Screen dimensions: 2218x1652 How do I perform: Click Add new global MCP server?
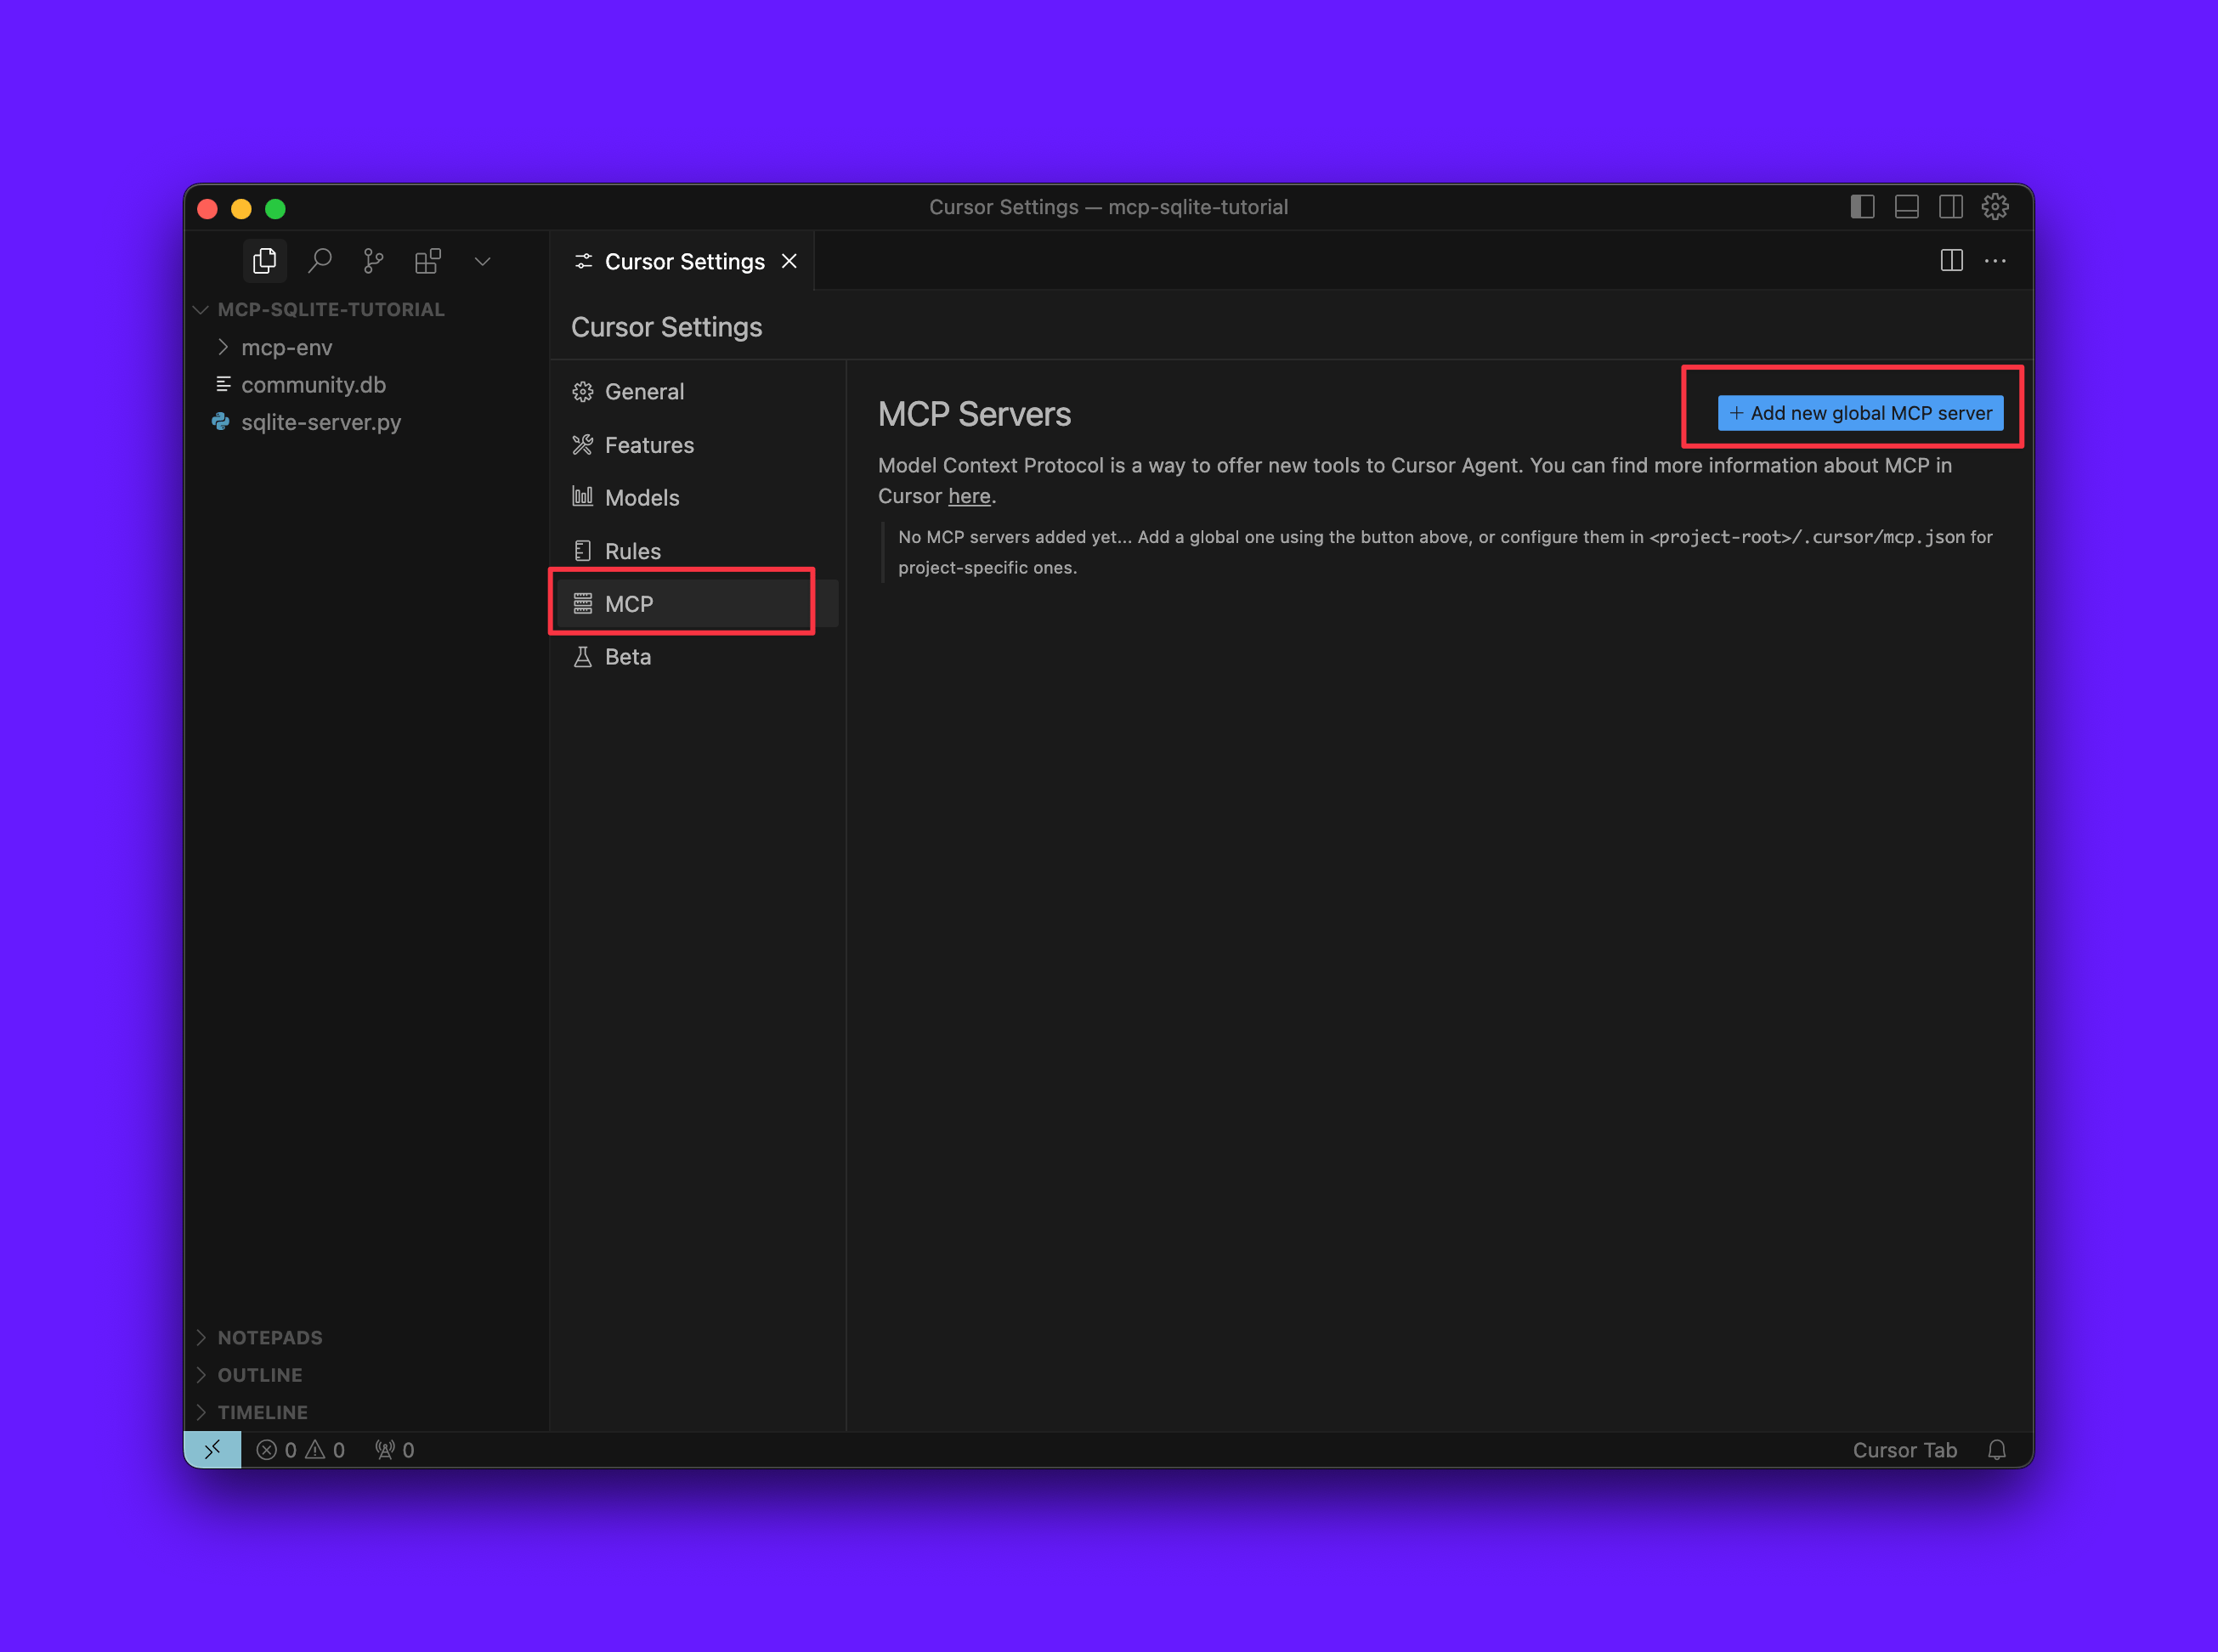coord(1860,413)
